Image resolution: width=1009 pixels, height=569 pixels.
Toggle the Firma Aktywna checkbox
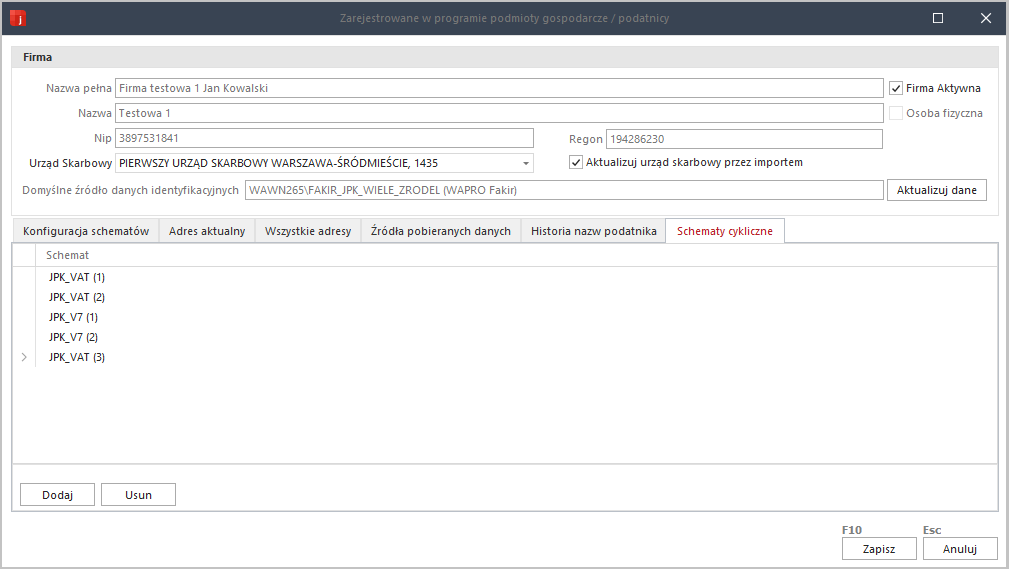[x=896, y=88]
